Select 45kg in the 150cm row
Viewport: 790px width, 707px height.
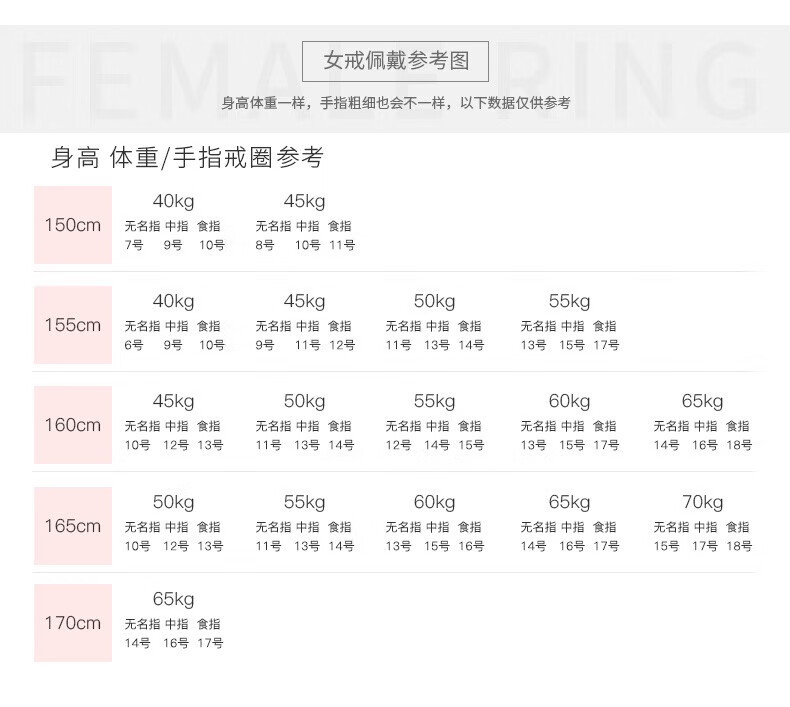coord(304,201)
